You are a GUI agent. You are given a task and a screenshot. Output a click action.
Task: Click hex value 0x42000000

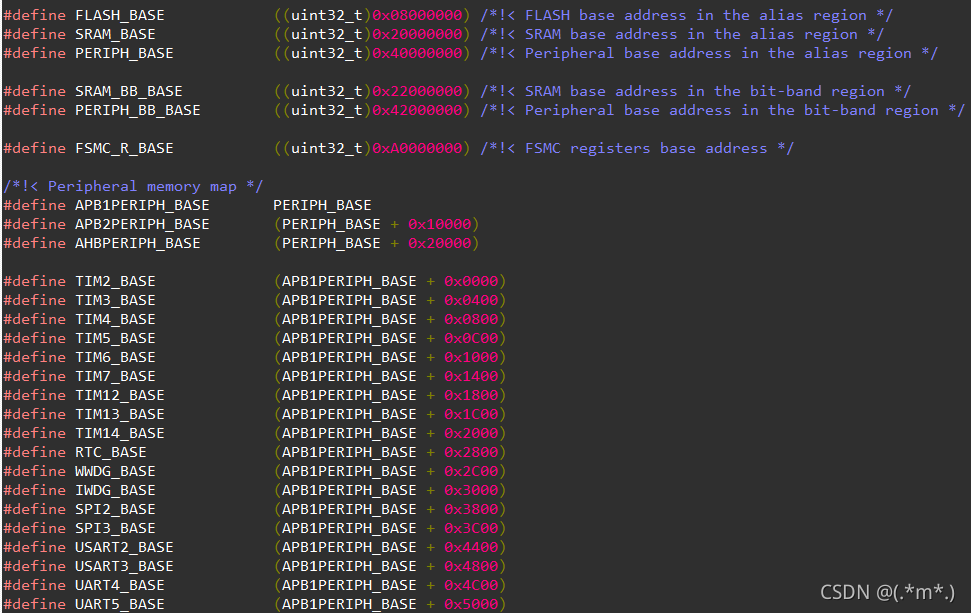pos(417,111)
